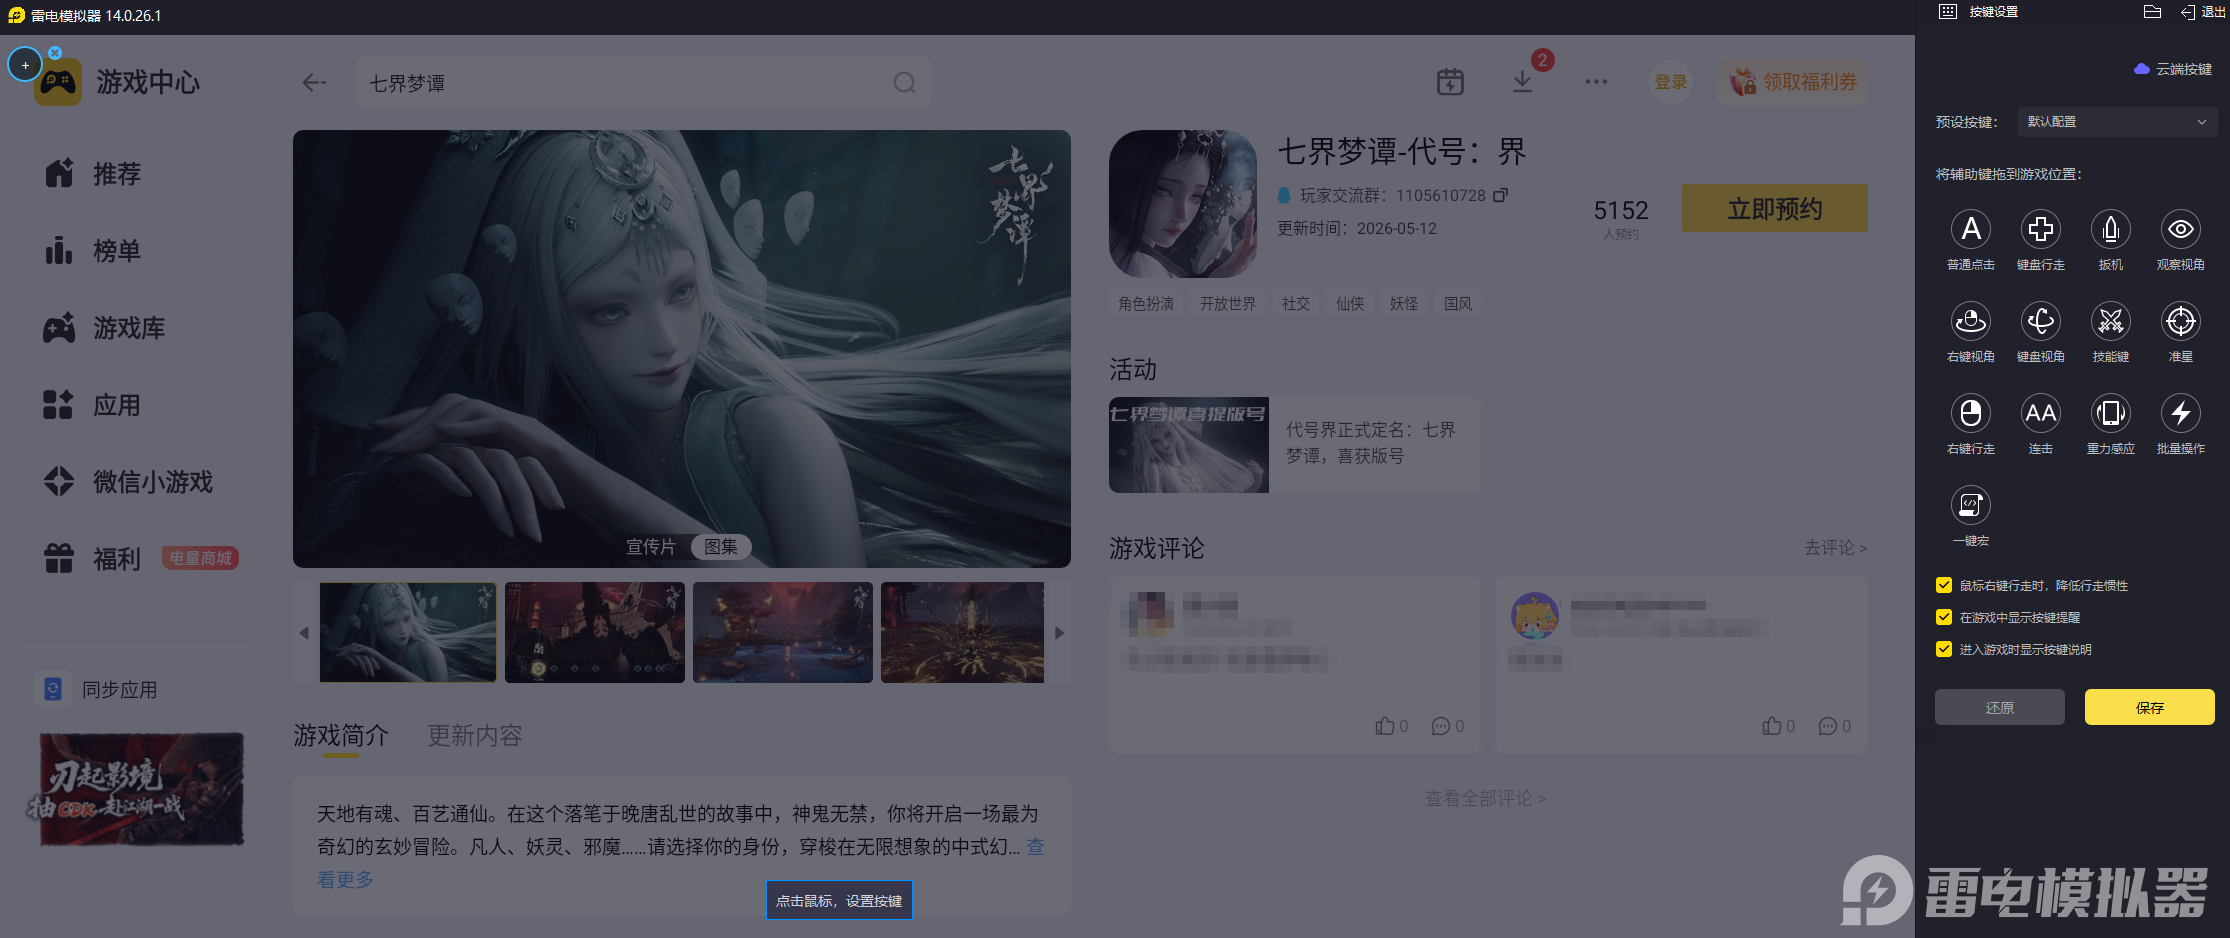Select the 观察视角 eye icon
The height and width of the screenshot is (938, 2230).
click(2180, 230)
